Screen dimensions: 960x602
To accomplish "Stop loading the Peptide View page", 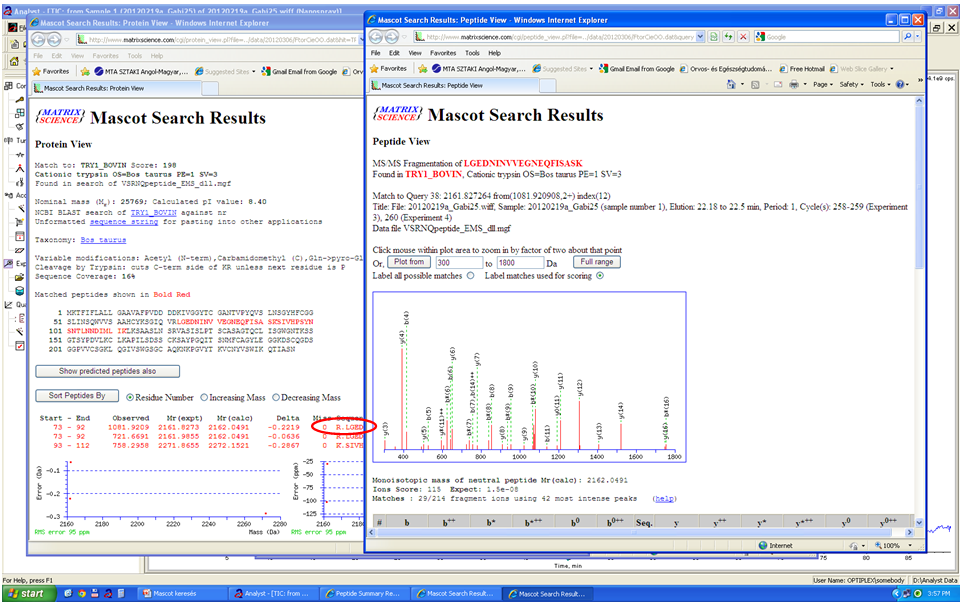I will tap(743, 37).
